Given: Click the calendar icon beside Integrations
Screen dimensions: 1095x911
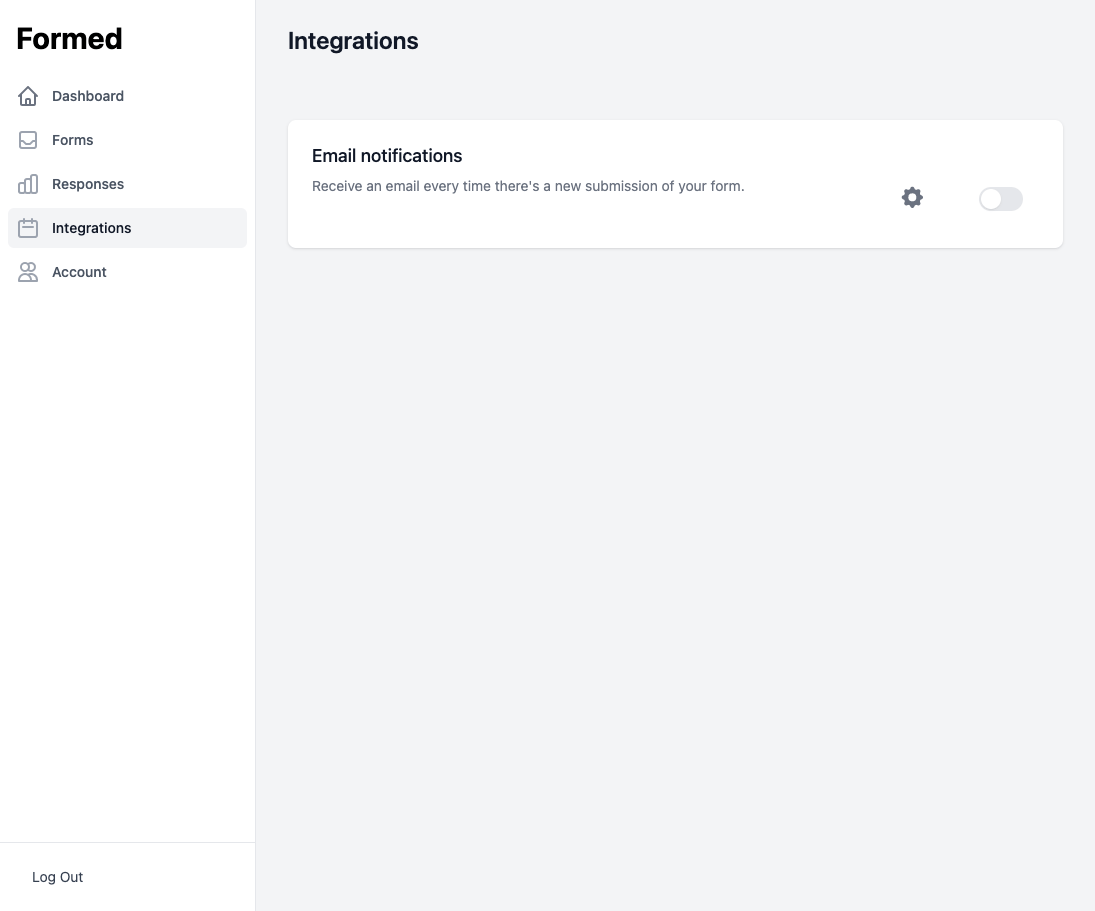Looking at the screenshot, I should click(28, 228).
